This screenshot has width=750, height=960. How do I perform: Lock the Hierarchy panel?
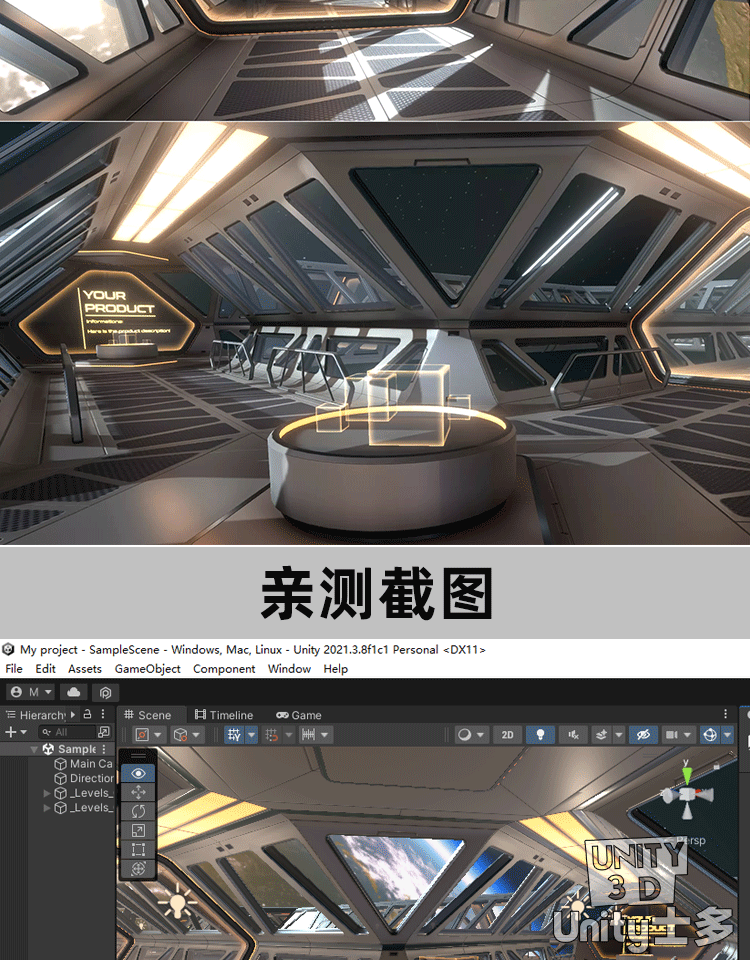[88, 714]
